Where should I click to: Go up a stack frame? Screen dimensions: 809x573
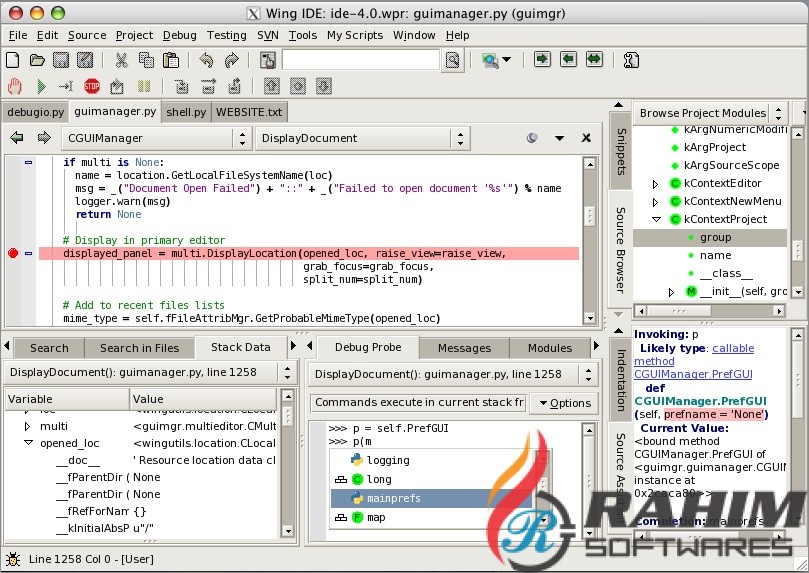point(271,86)
